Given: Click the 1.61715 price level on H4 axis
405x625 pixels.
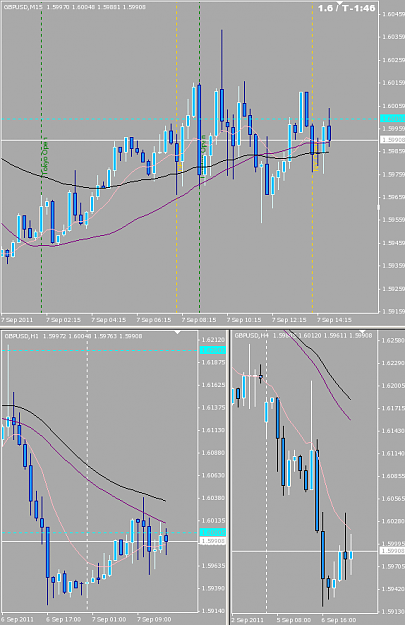Looking at the screenshot, I should (x=393, y=408).
